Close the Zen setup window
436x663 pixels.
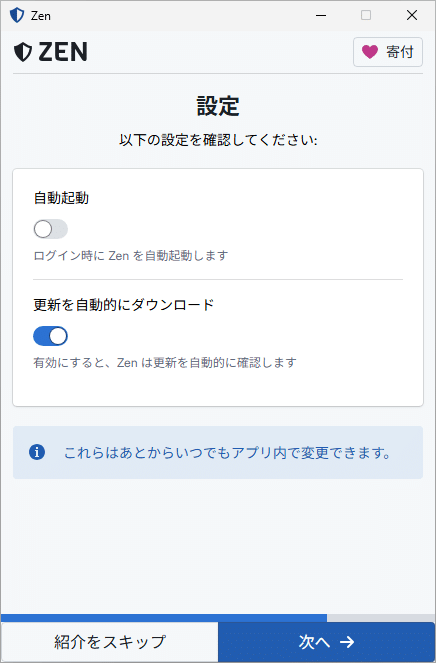[411, 15]
